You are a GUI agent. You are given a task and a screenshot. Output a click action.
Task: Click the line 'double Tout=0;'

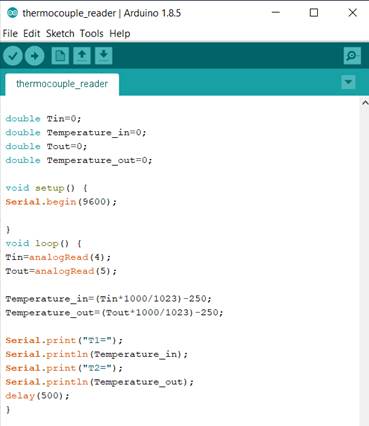pos(46,146)
